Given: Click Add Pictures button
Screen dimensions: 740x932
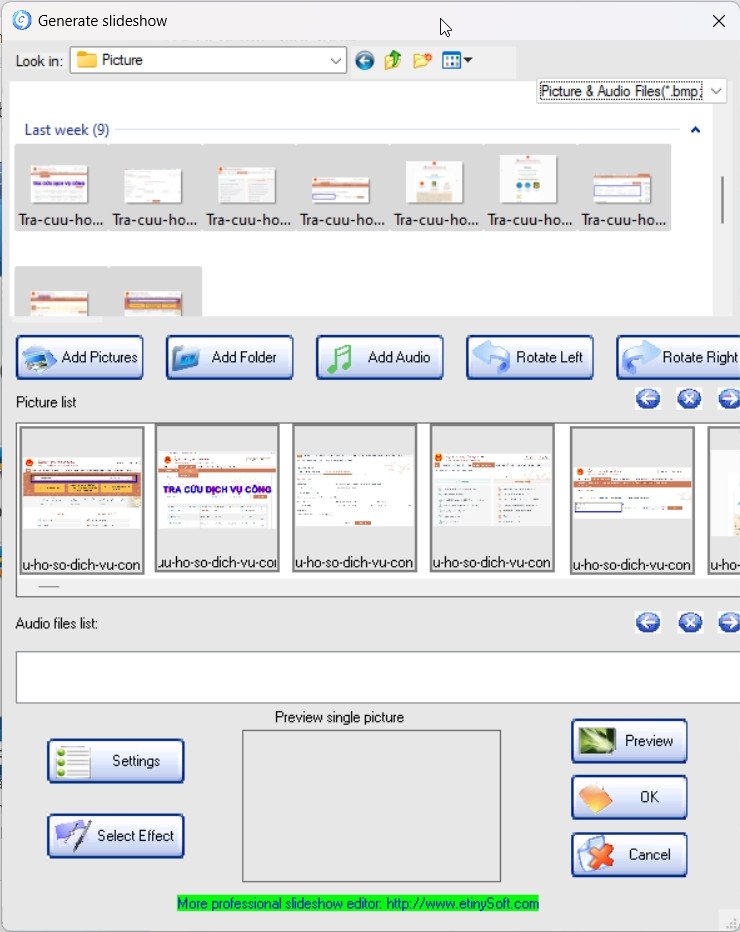Looking at the screenshot, I should click(x=80, y=357).
